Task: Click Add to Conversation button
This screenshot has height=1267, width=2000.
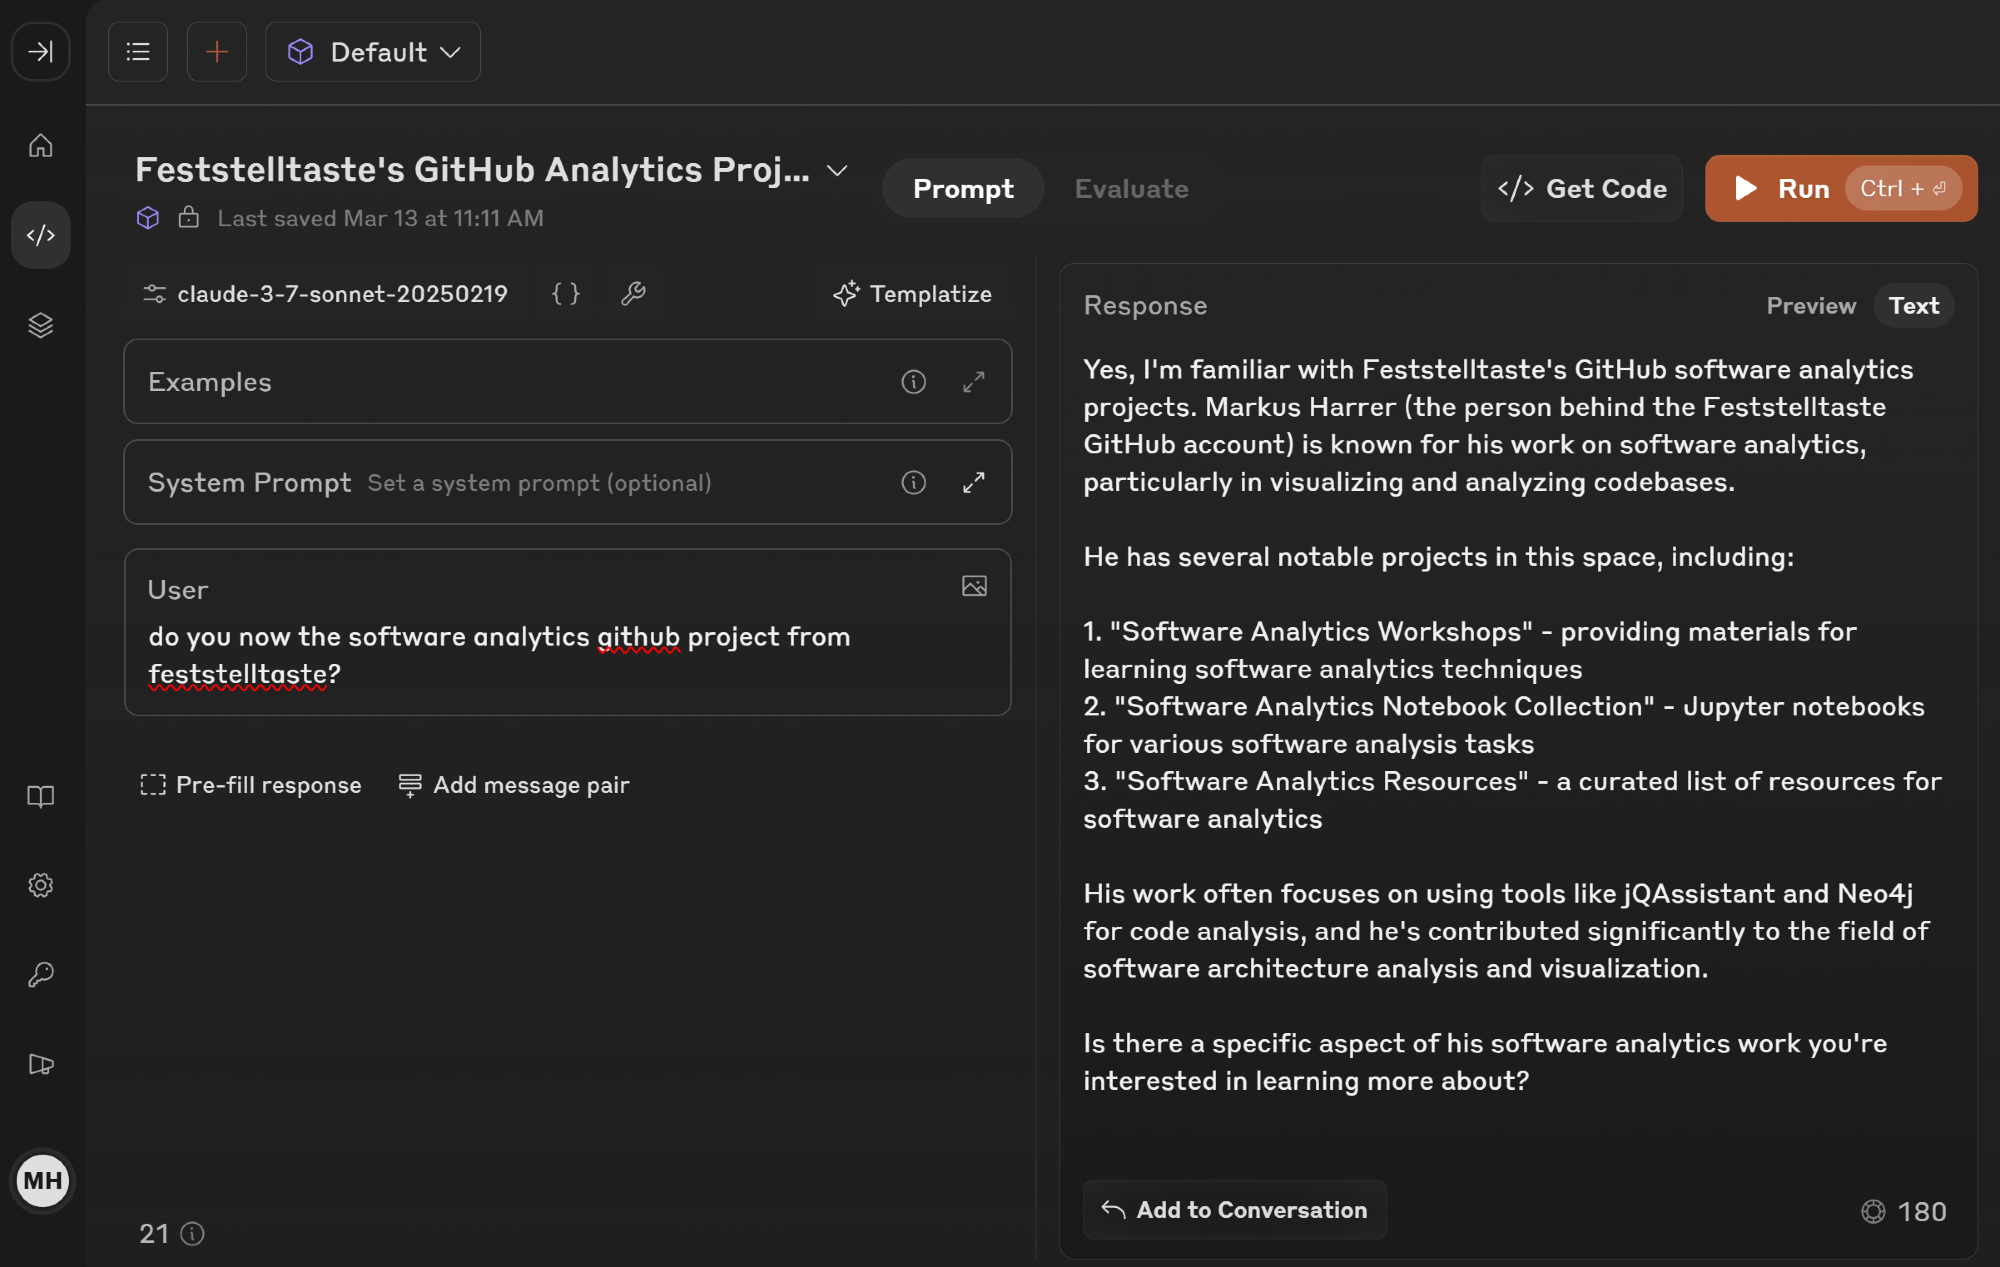Action: (x=1234, y=1210)
